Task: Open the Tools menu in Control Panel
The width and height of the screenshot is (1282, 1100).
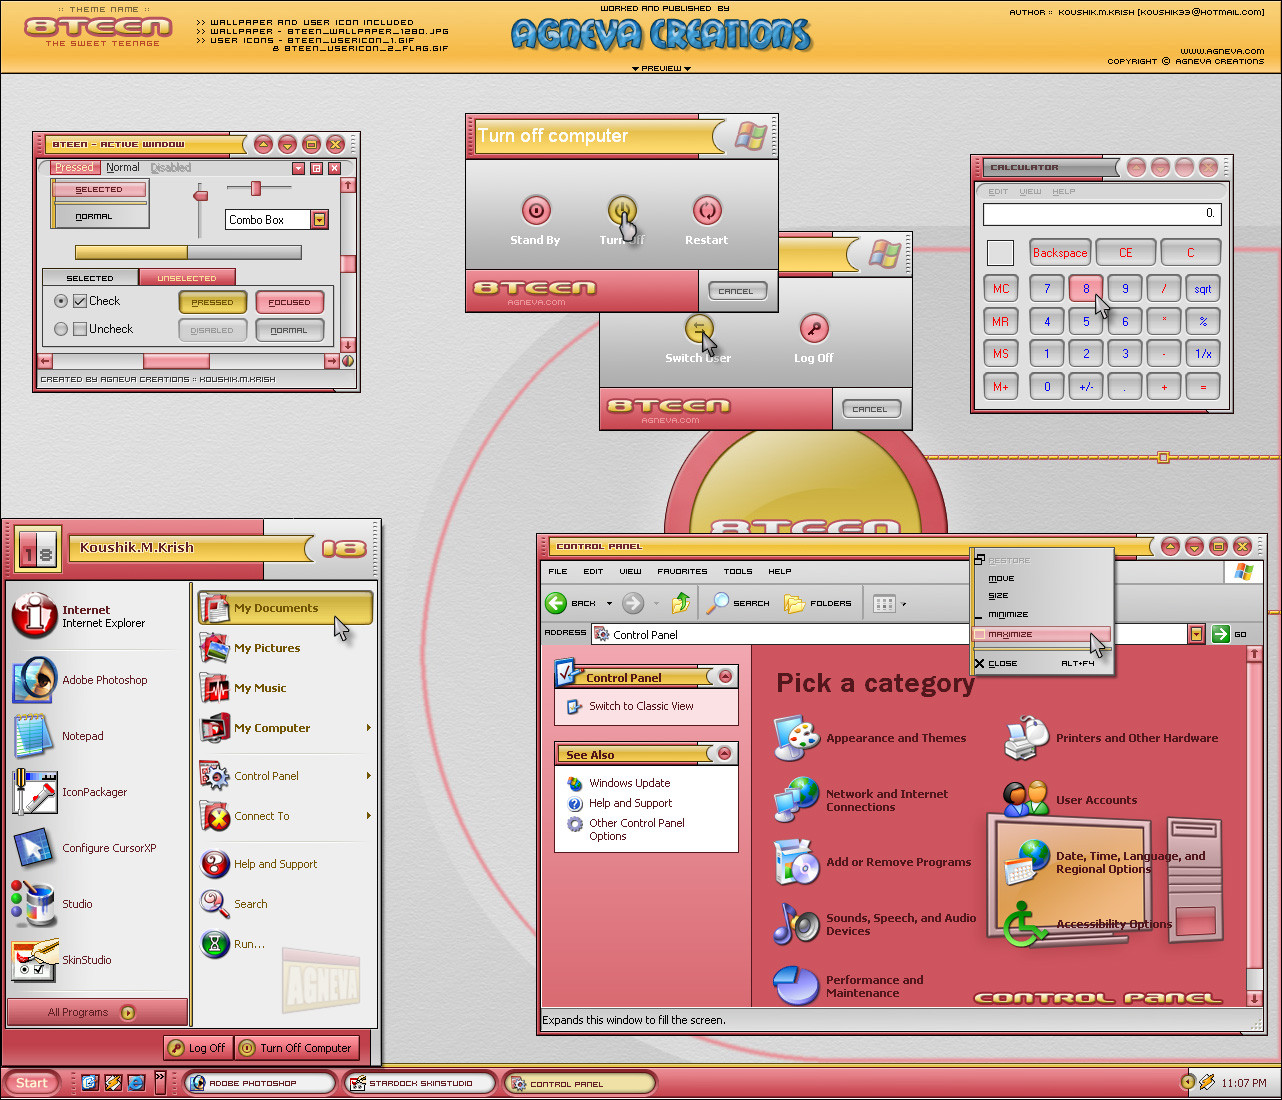Action: 738,571
